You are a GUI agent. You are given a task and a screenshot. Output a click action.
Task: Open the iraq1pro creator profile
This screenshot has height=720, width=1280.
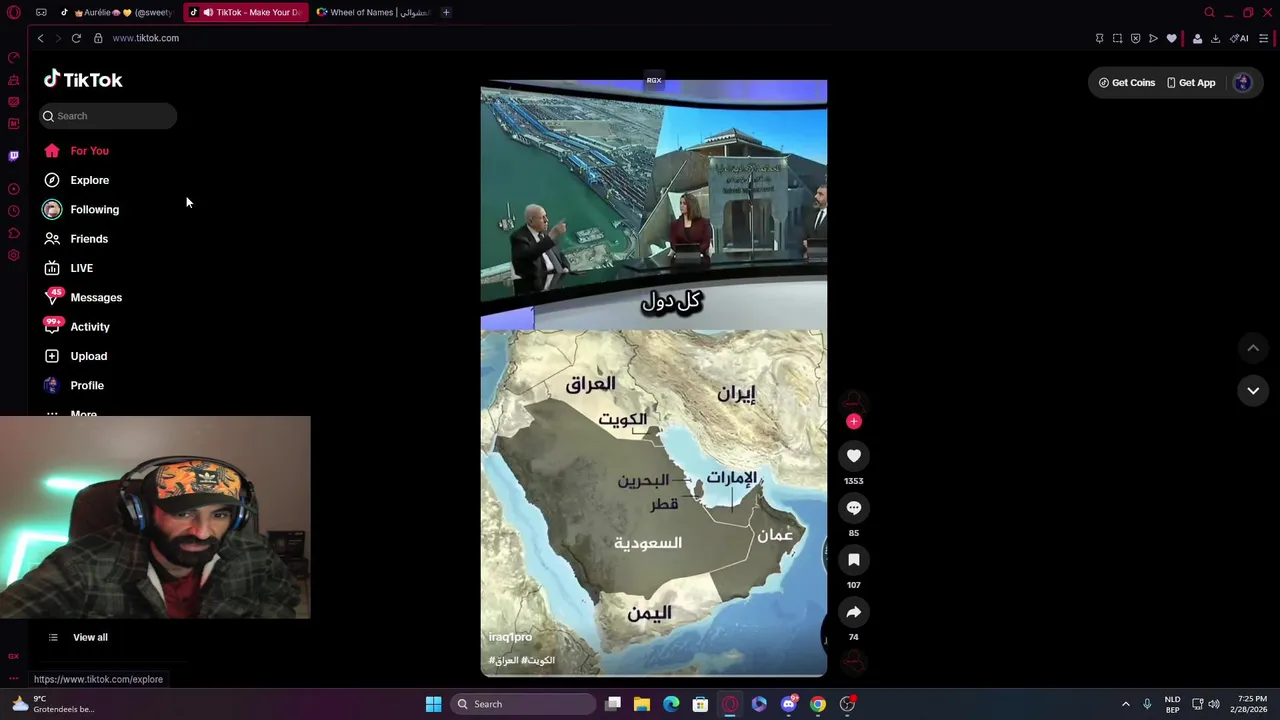[x=510, y=637]
